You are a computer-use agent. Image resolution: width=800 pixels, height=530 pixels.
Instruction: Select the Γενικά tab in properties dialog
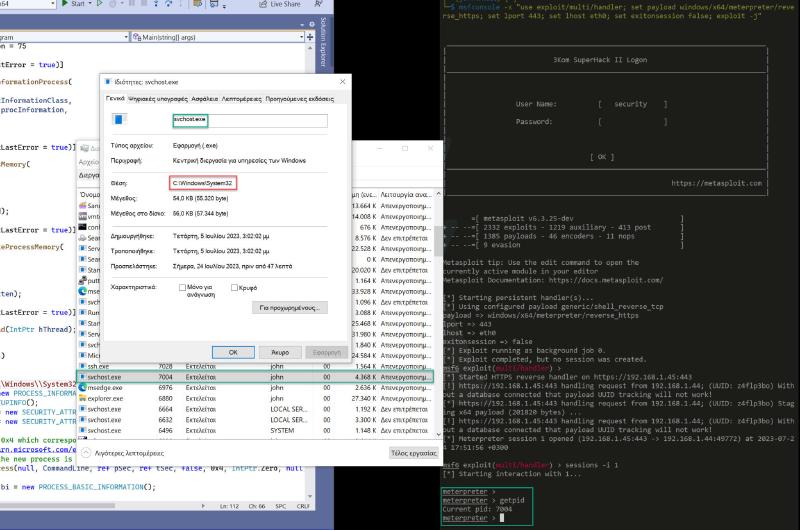pos(115,98)
